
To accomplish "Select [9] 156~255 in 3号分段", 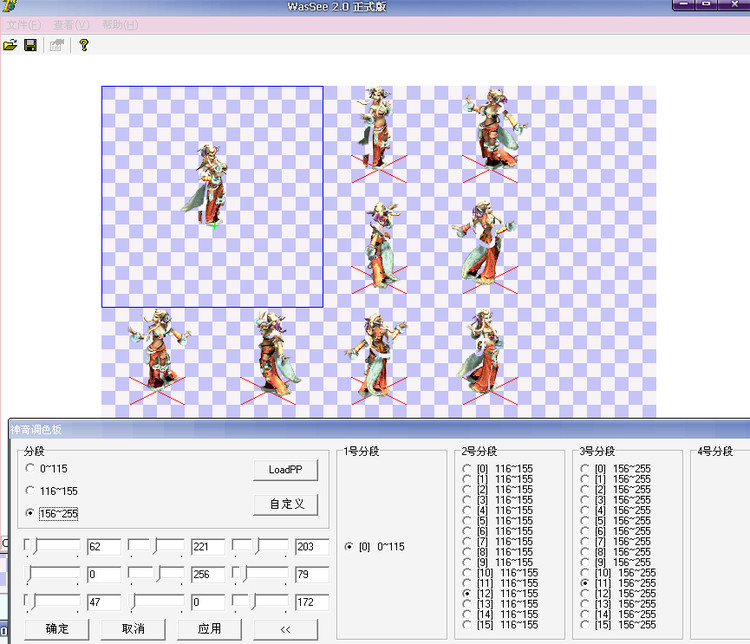I will pos(585,562).
